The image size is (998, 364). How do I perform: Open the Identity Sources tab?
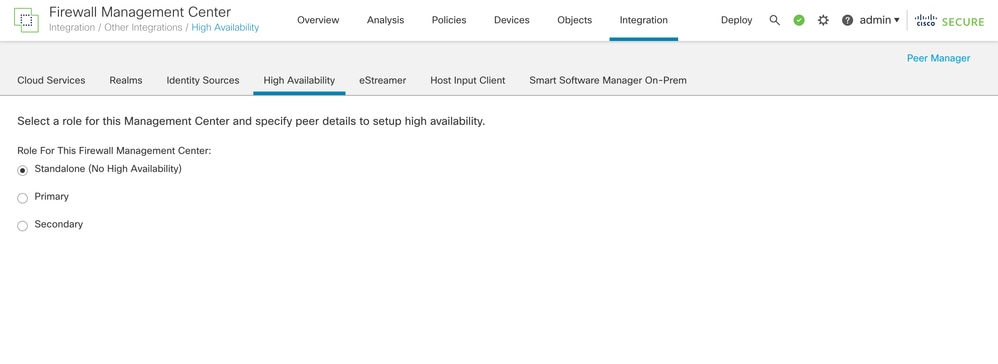(x=202, y=81)
